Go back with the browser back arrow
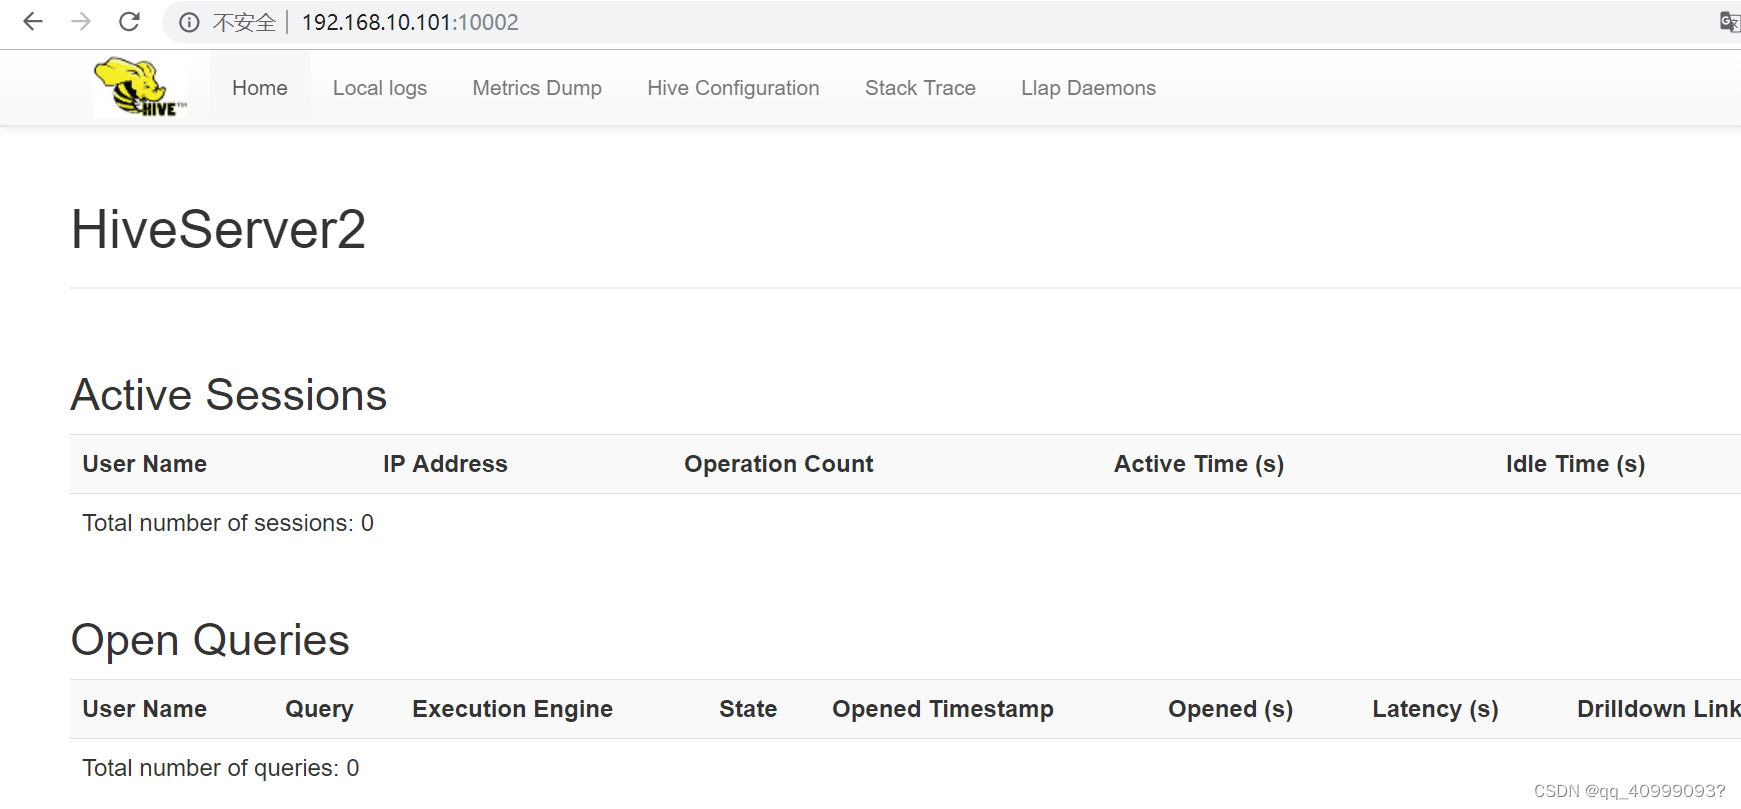Screen dimensions: 1741x809 point(33,22)
